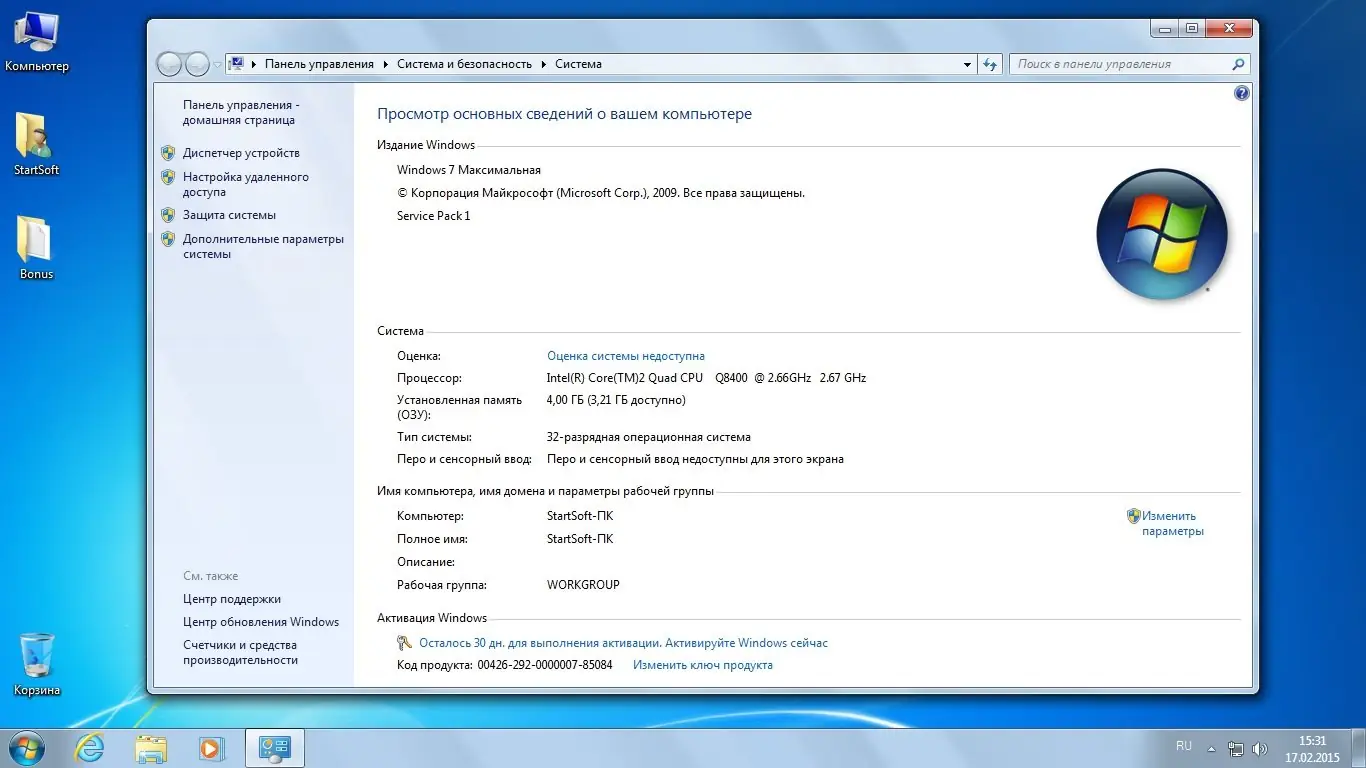Click the processor value Intel(R) Core(TM)2 Quad
1366x768 pixels.
[x=706, y=378]
